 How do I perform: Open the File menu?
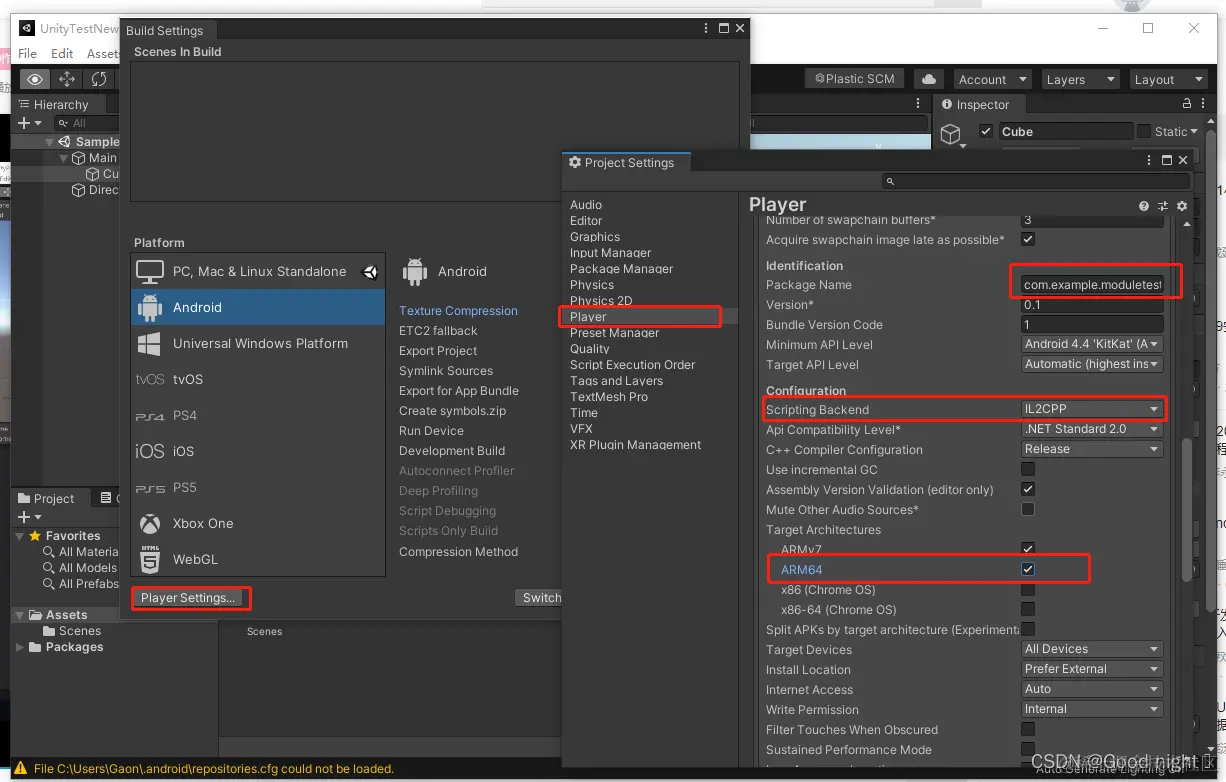[28, 53]
